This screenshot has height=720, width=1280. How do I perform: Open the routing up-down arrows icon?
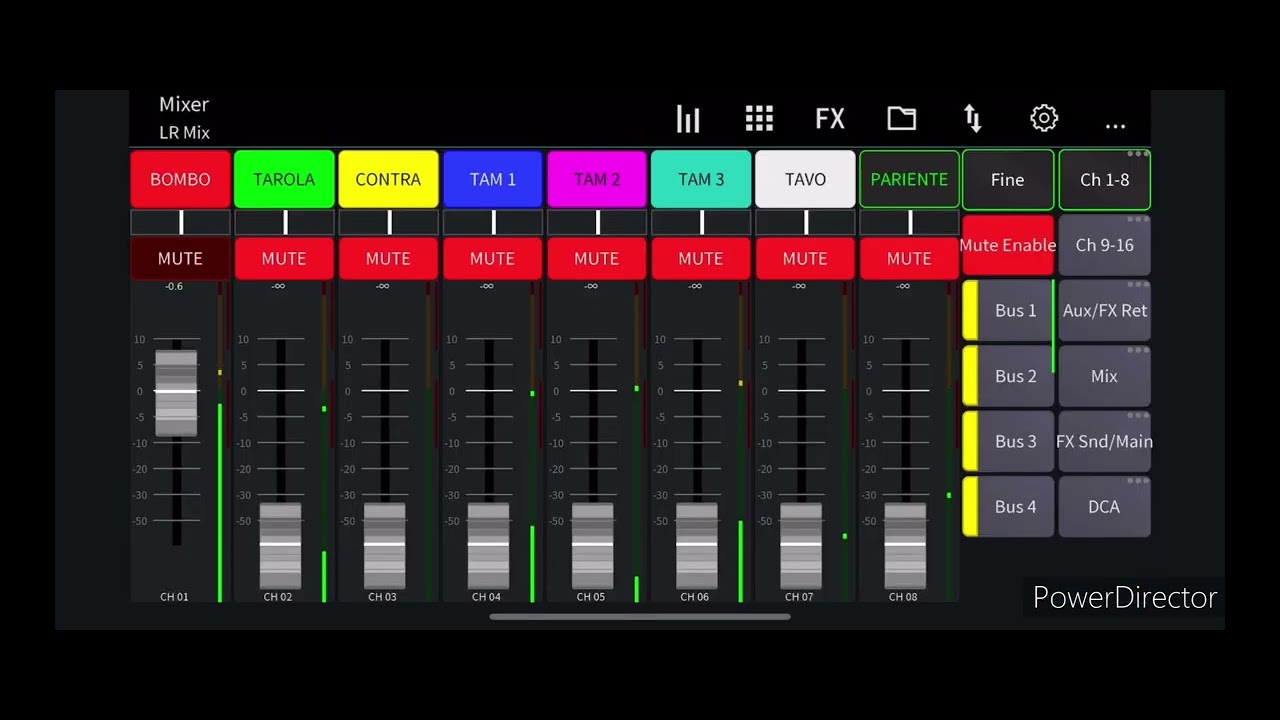(x=973, y=119)
